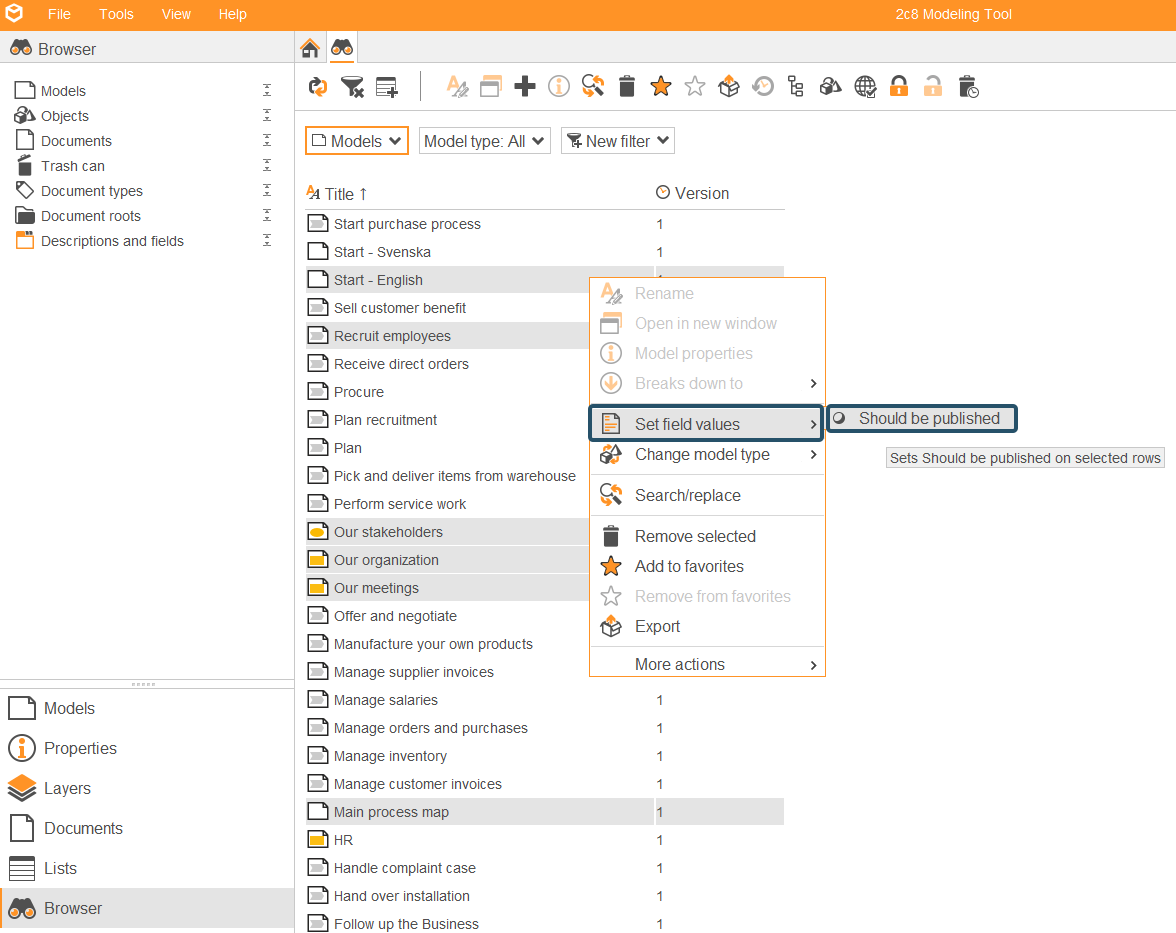Open the home tab icon
This screenshot has width=1176, height=933.
point(310,49)
